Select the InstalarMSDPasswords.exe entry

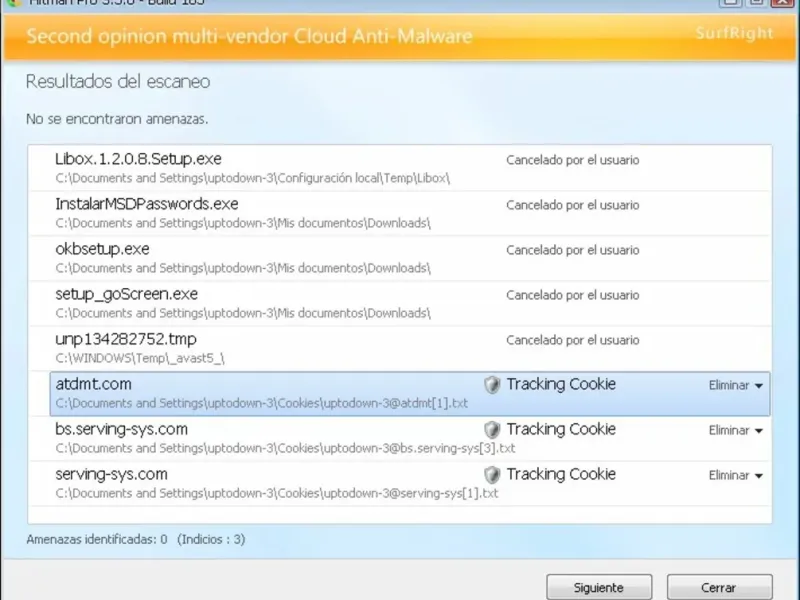pos(399,213)
